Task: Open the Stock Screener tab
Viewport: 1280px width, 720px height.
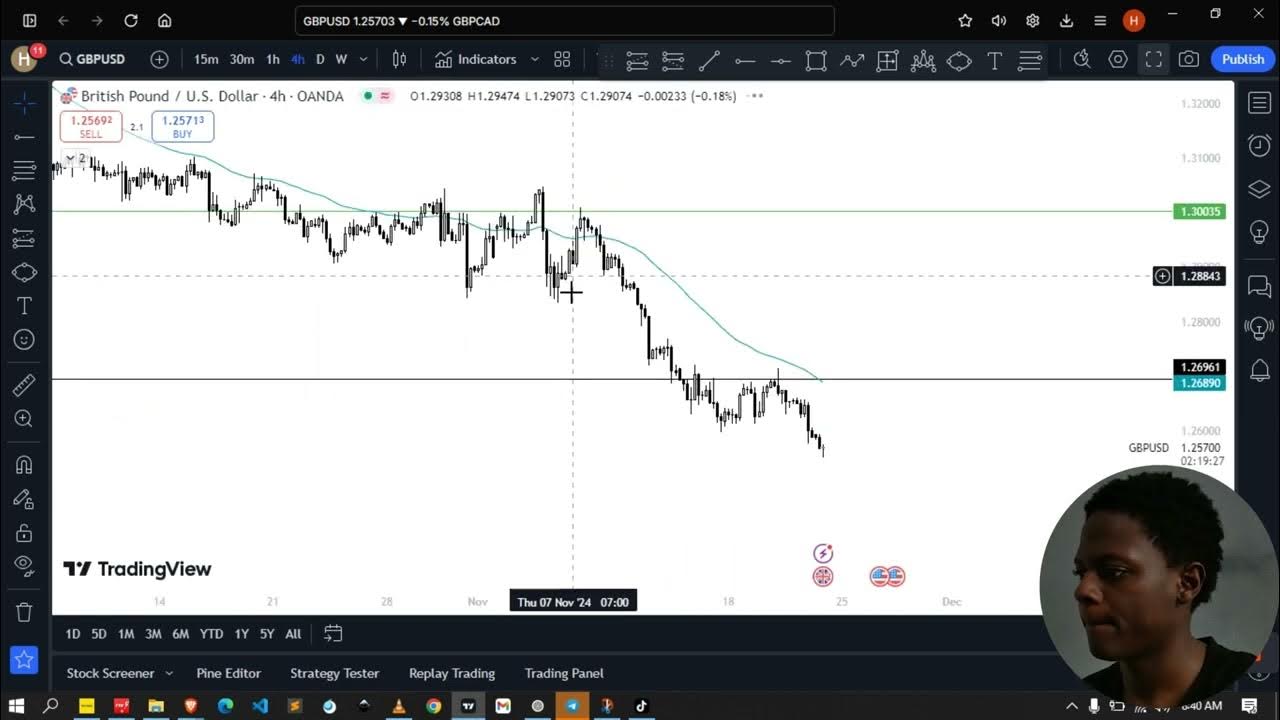Action: click(110, 673)
